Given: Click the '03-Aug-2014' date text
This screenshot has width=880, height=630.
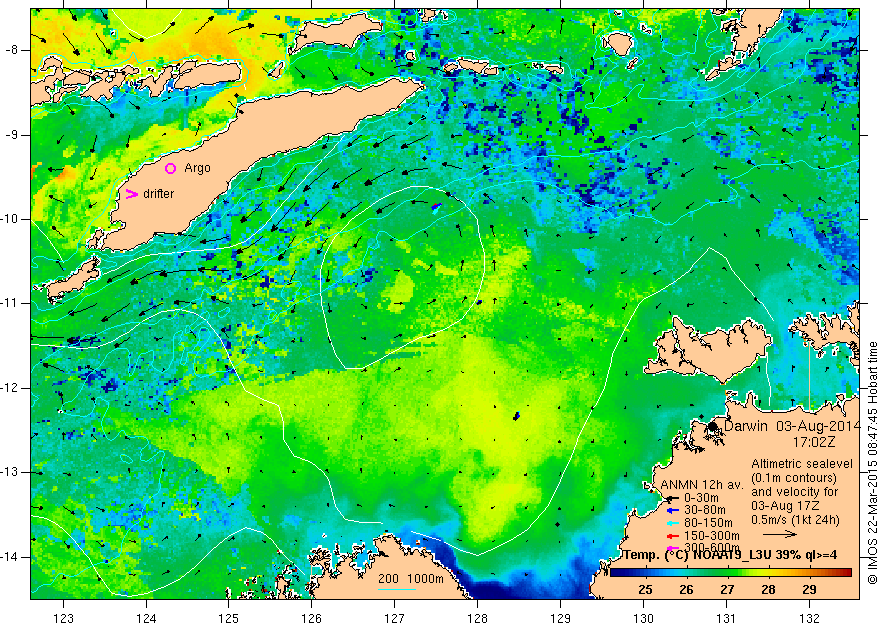Looking at the screenshot, I should 818,426.
